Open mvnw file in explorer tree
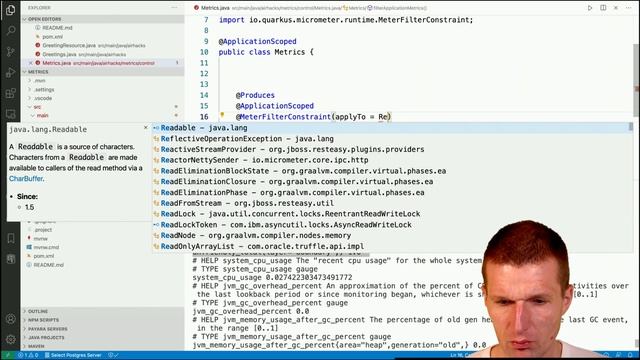 click(40, 238)
